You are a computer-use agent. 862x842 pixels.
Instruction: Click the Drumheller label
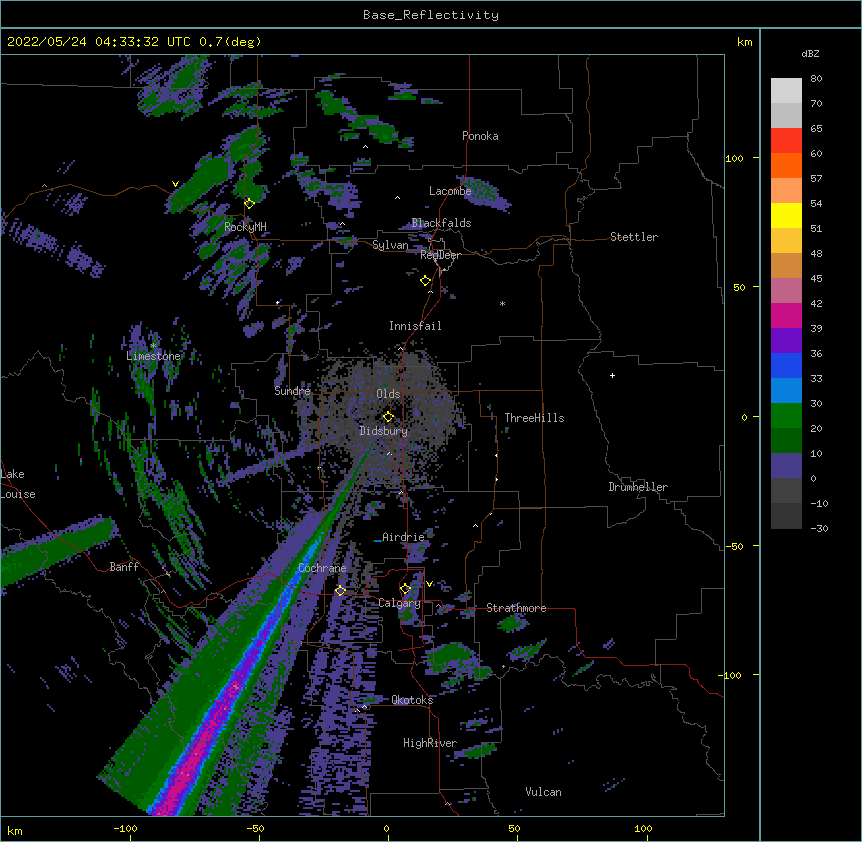[638, 487]
